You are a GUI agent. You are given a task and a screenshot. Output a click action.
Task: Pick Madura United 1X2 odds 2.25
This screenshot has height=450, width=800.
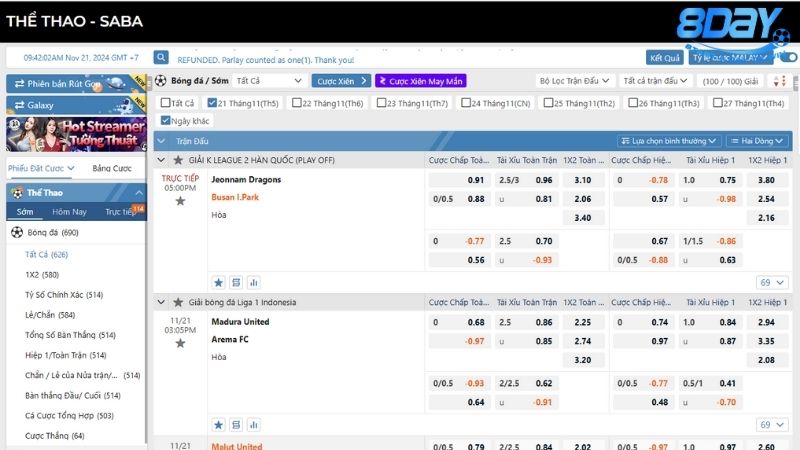click(583, 322)
